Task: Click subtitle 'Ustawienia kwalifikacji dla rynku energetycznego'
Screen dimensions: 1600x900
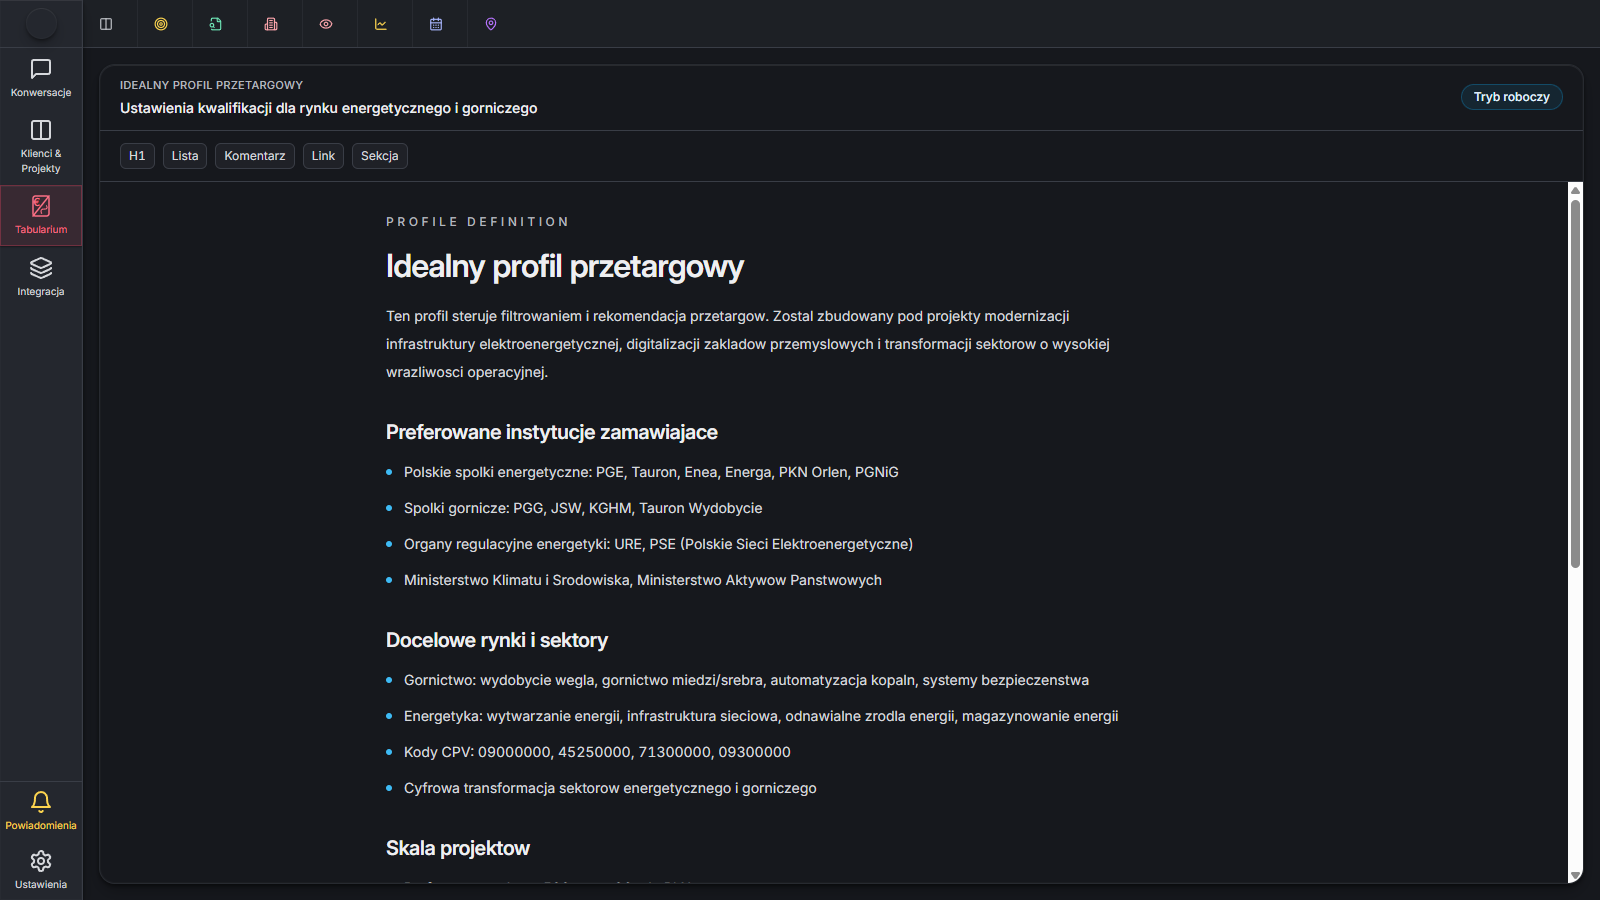Action: 329,108
